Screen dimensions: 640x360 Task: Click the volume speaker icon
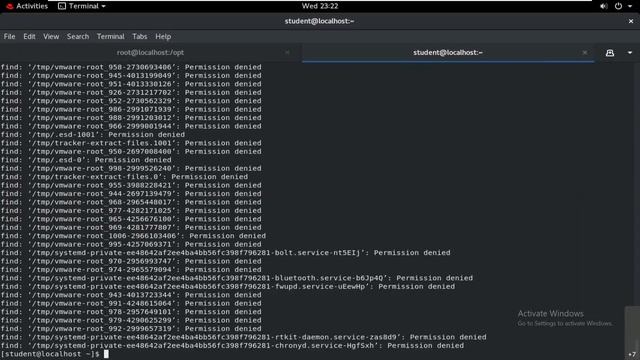(x=604, y=6)
